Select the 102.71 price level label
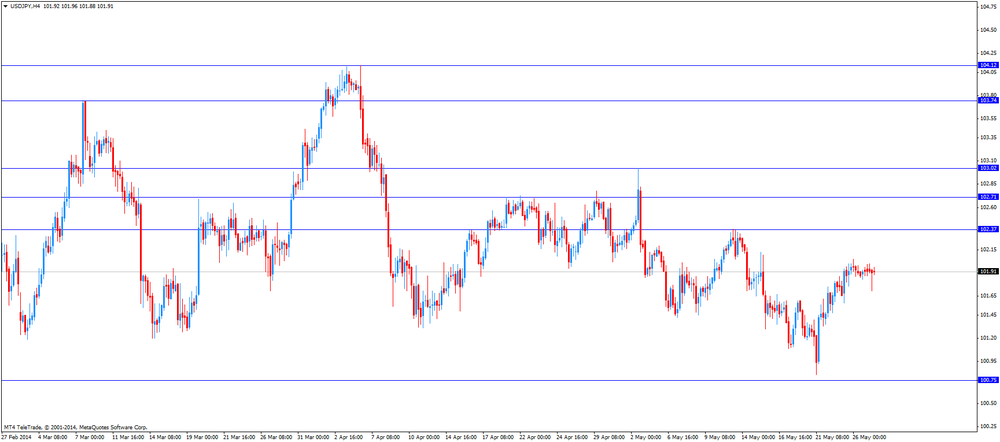The height and width of the screenshot is (442, 1000). click(988, 197)
